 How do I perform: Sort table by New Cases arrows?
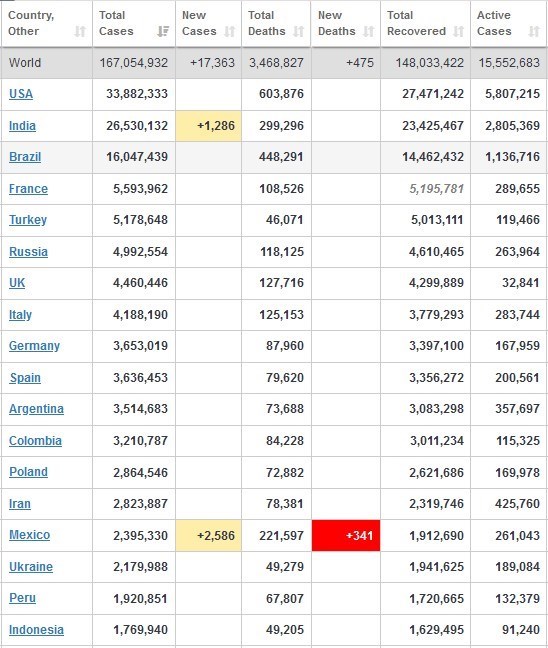click(x=230, y=31)
